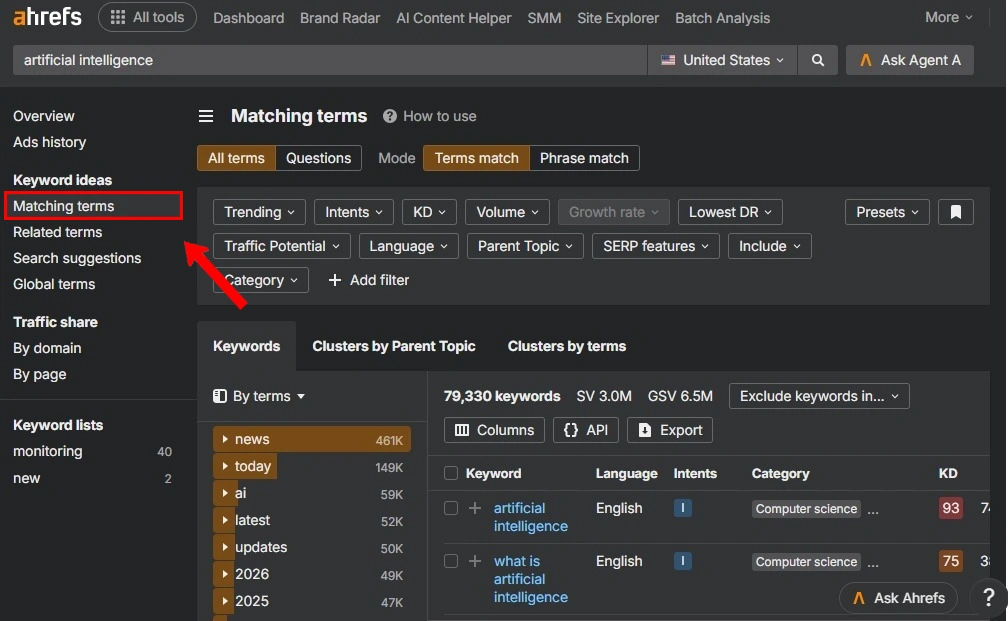
Task: Check the artificial intelligence row checkbox
Action: (x=451, y=508)
